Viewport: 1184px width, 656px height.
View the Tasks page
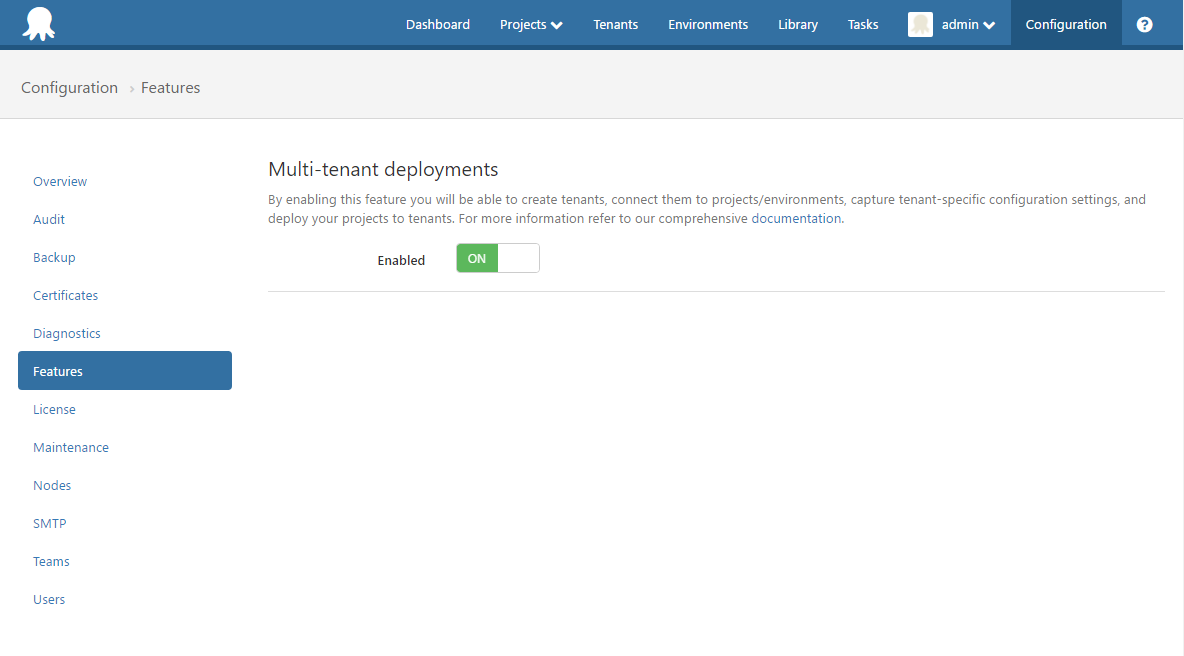(x=862, y=24)
